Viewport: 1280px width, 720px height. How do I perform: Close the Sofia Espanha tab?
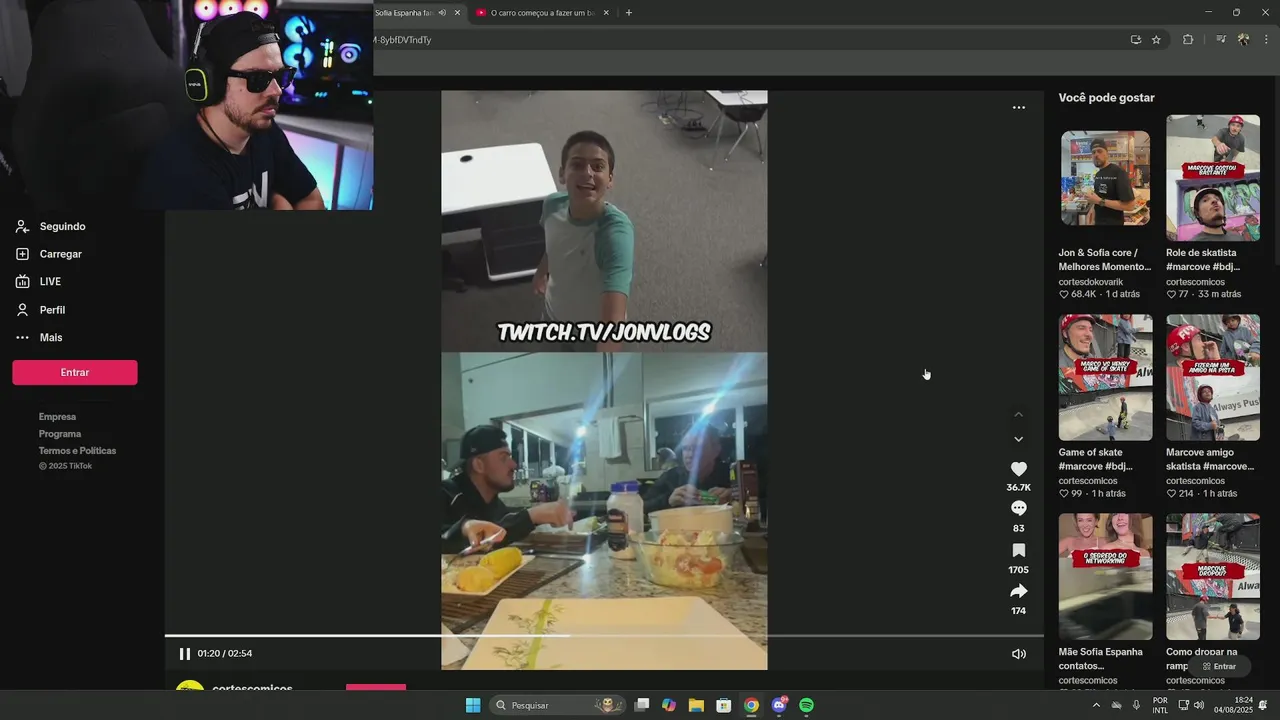pos(458,13)
